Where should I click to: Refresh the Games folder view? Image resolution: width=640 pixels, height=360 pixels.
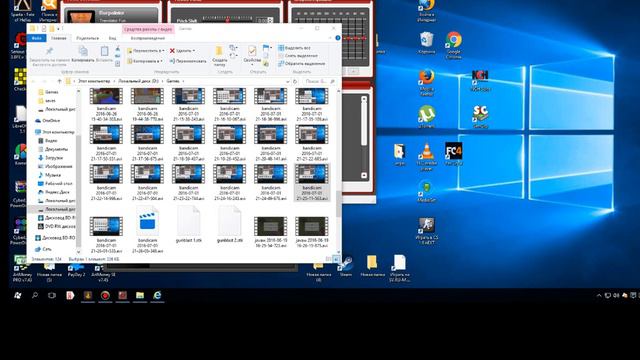coord(295,81)
